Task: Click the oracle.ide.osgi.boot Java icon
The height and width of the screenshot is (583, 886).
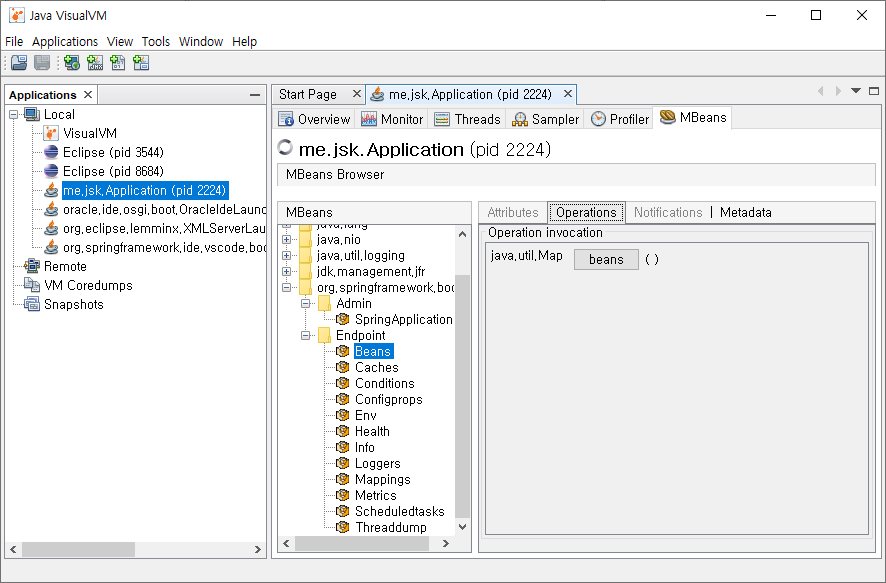Action: [x=51, y=210]
